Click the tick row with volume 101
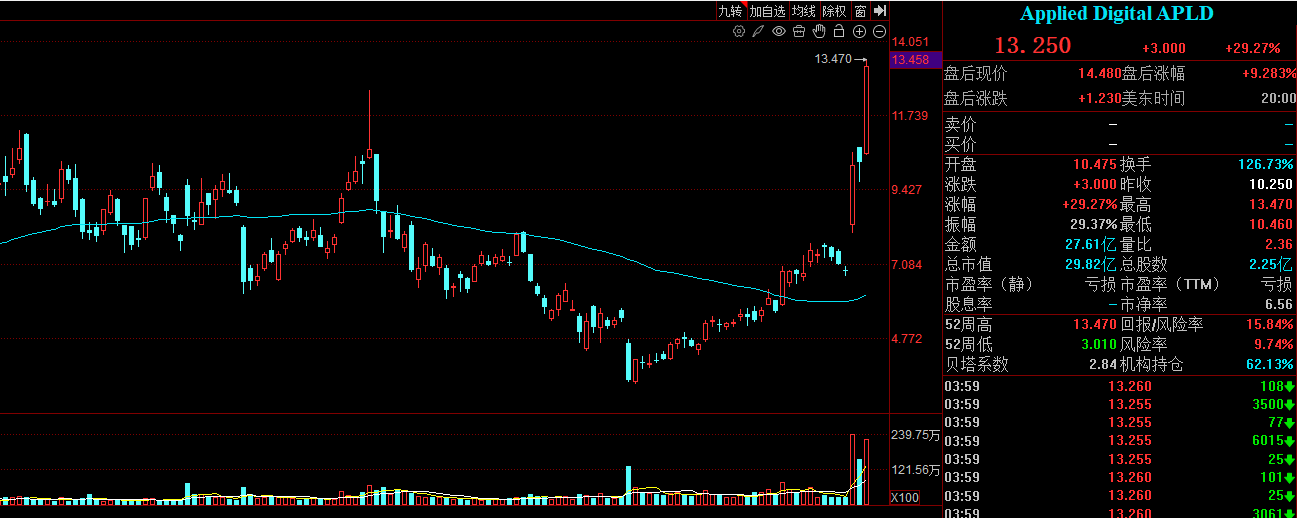Image resolution: width=1297 pixels, height=518 pixels. tap(1119, 477)
